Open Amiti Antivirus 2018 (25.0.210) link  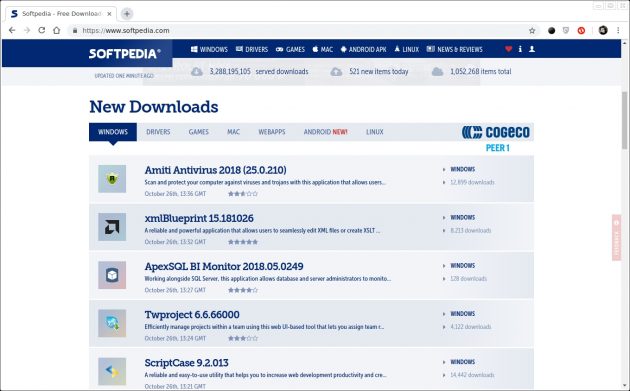[215, 170]
